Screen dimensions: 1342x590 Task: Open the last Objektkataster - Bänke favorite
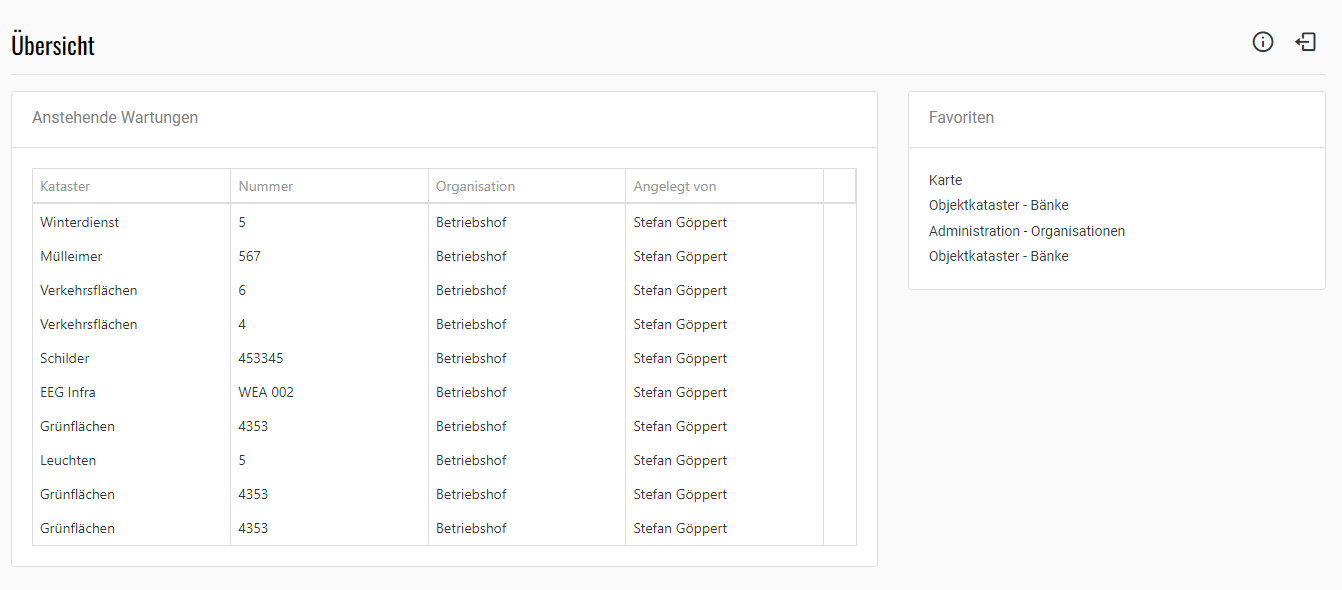tap(998, 256)
